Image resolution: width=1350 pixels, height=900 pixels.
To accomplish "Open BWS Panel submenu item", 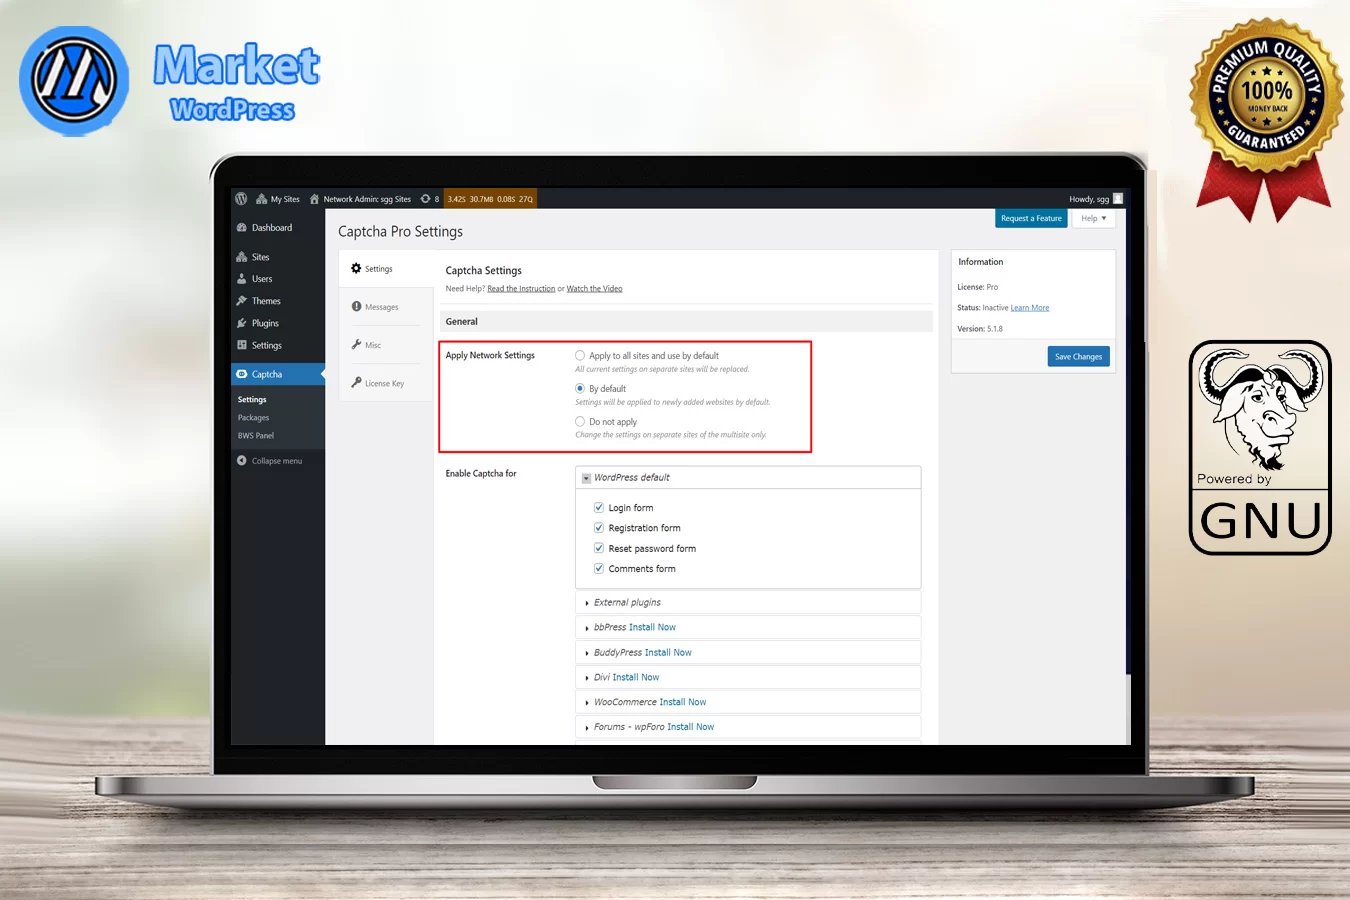I will (x=256, y=436).
